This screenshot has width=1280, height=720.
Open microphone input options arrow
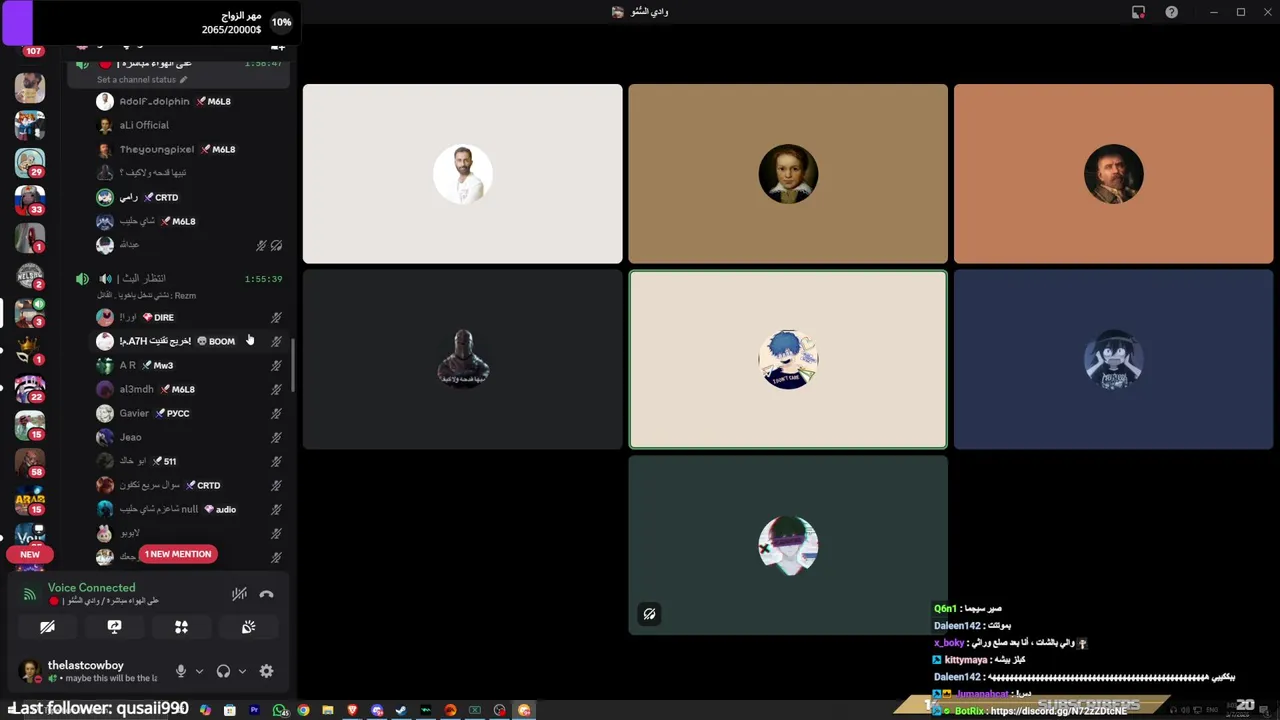[x=199, y=671]
